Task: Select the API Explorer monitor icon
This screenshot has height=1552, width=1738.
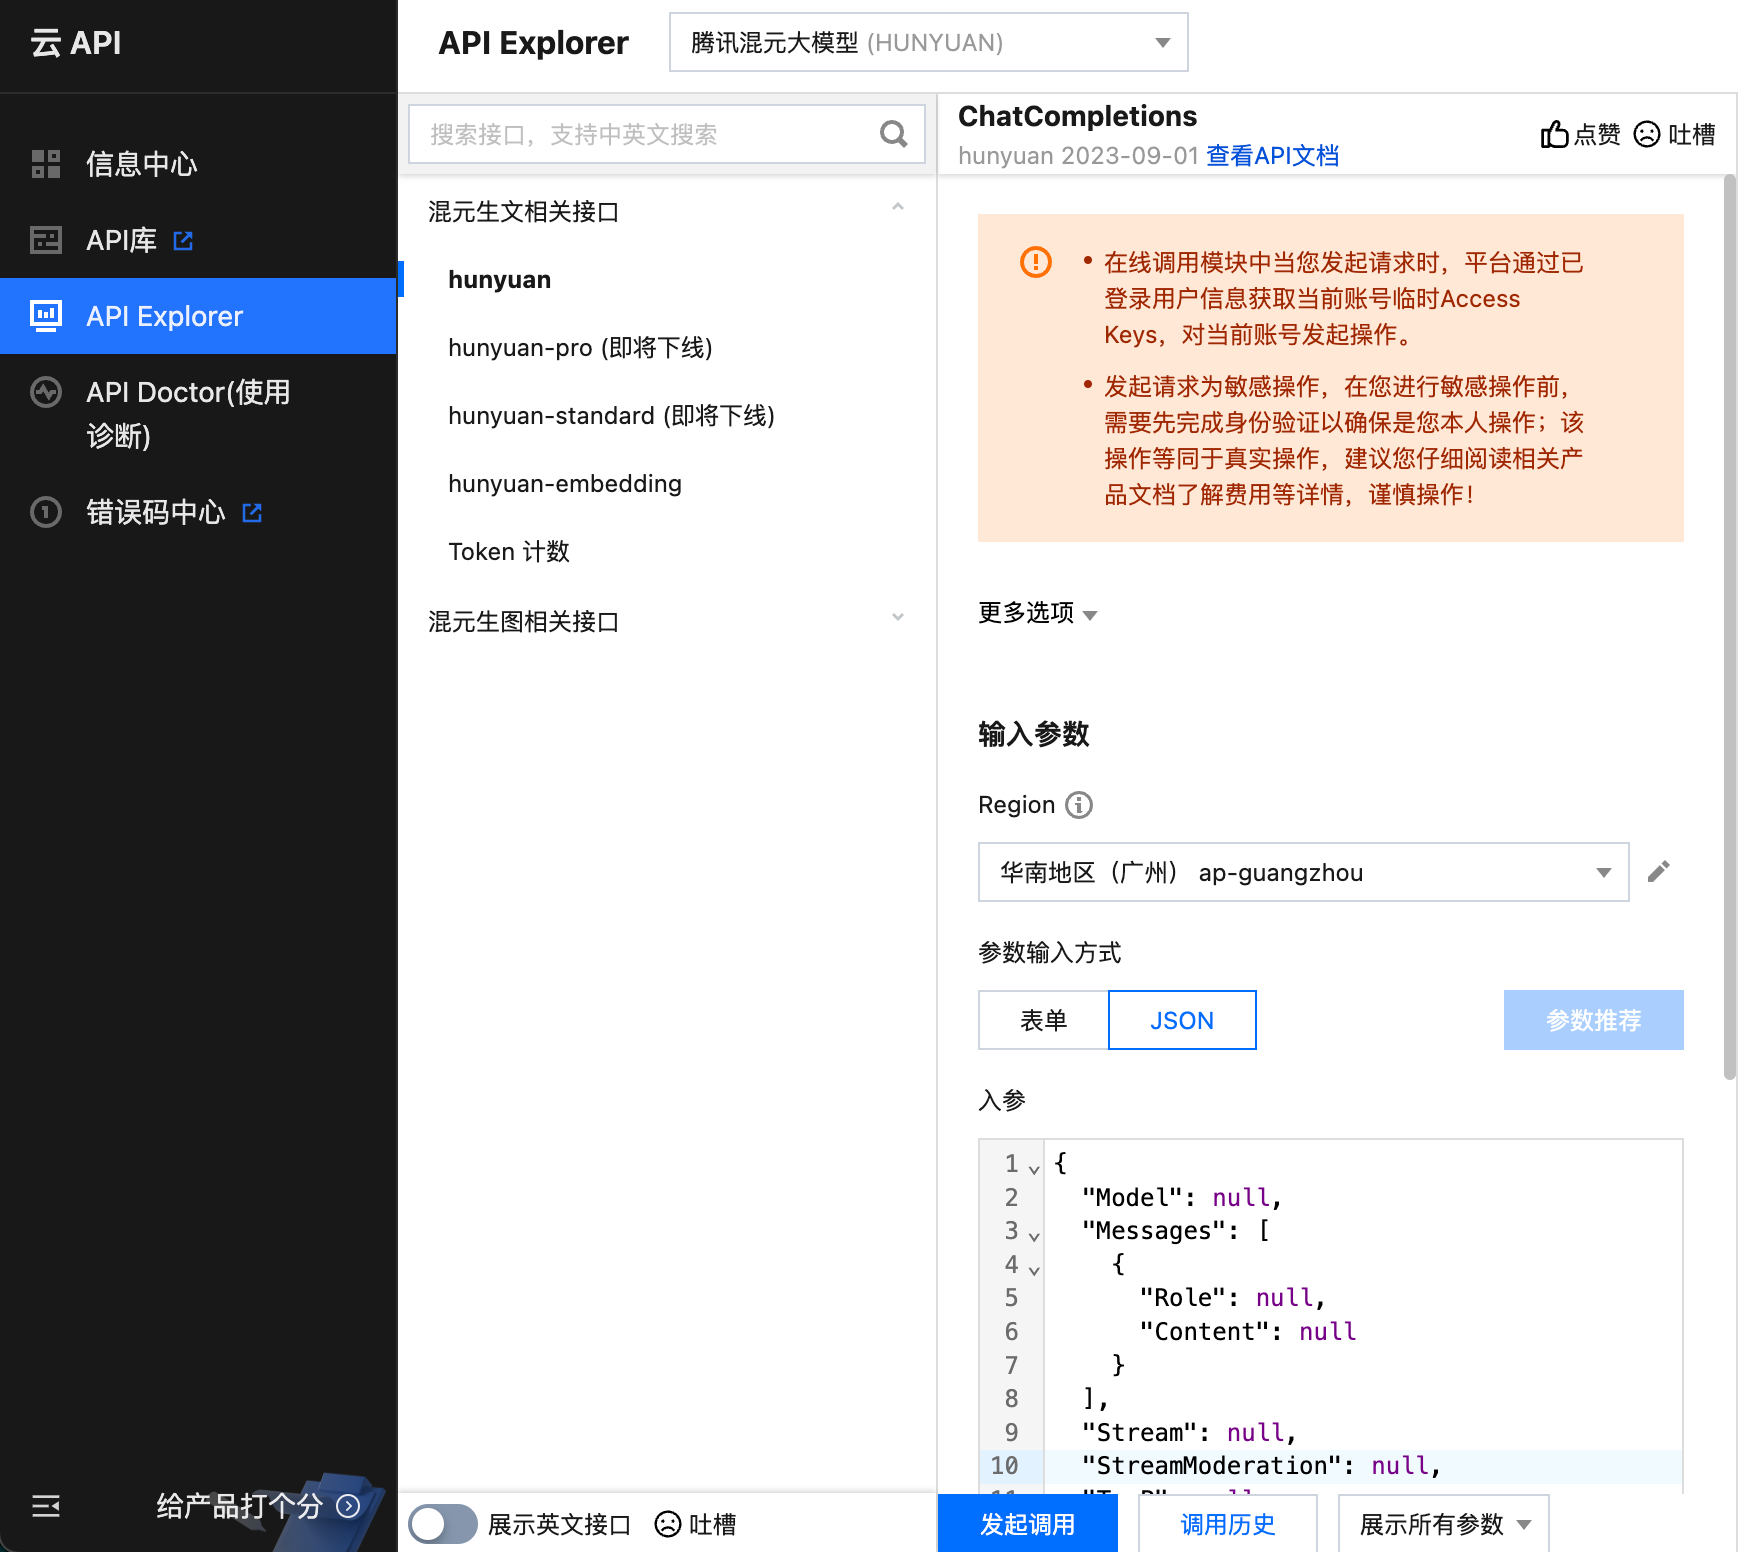Action: pos(46,316)
